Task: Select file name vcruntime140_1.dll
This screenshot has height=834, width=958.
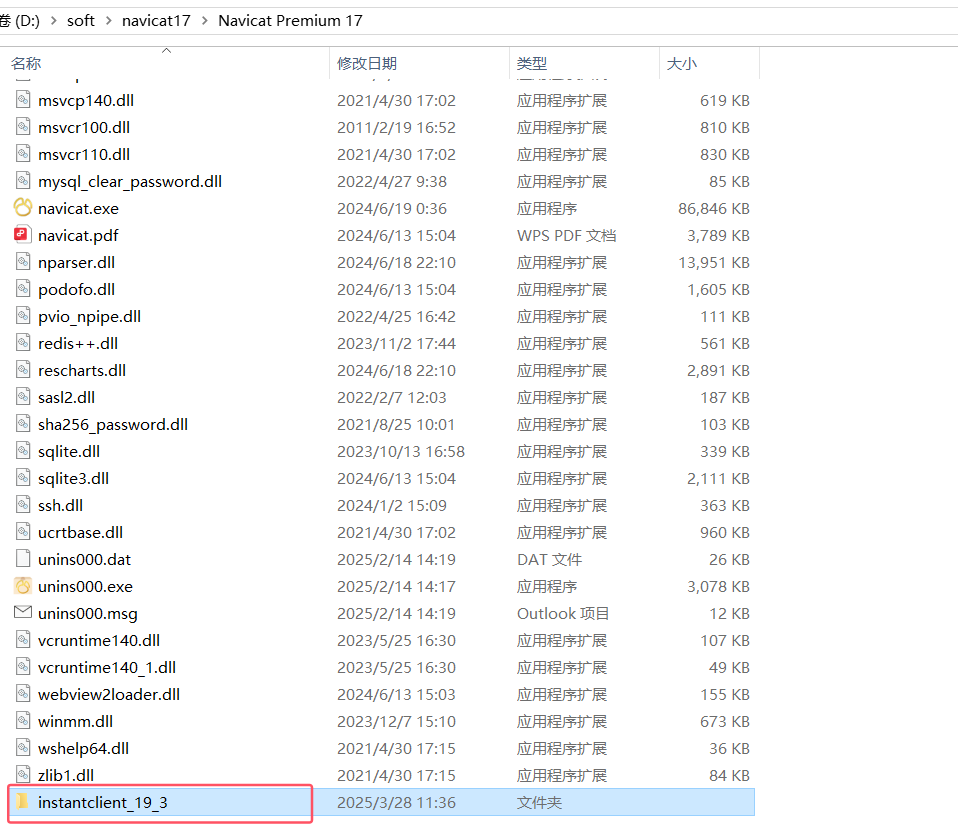Action: [x=107, y=667]
